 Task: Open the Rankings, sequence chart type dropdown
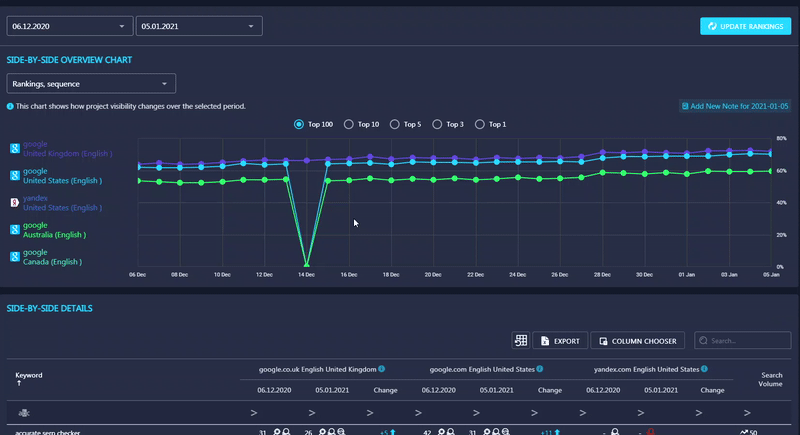point(91,84)
